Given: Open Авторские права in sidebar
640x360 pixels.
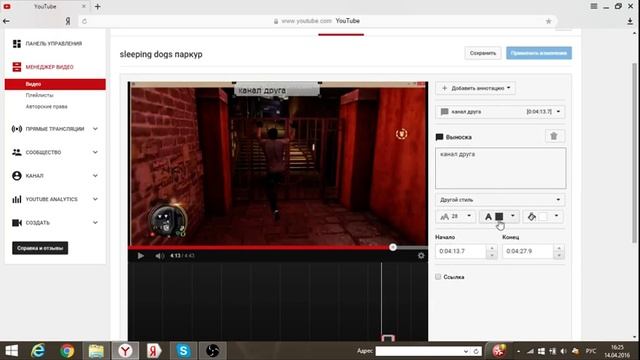Looking at the screenshot, I should point(46,107).
